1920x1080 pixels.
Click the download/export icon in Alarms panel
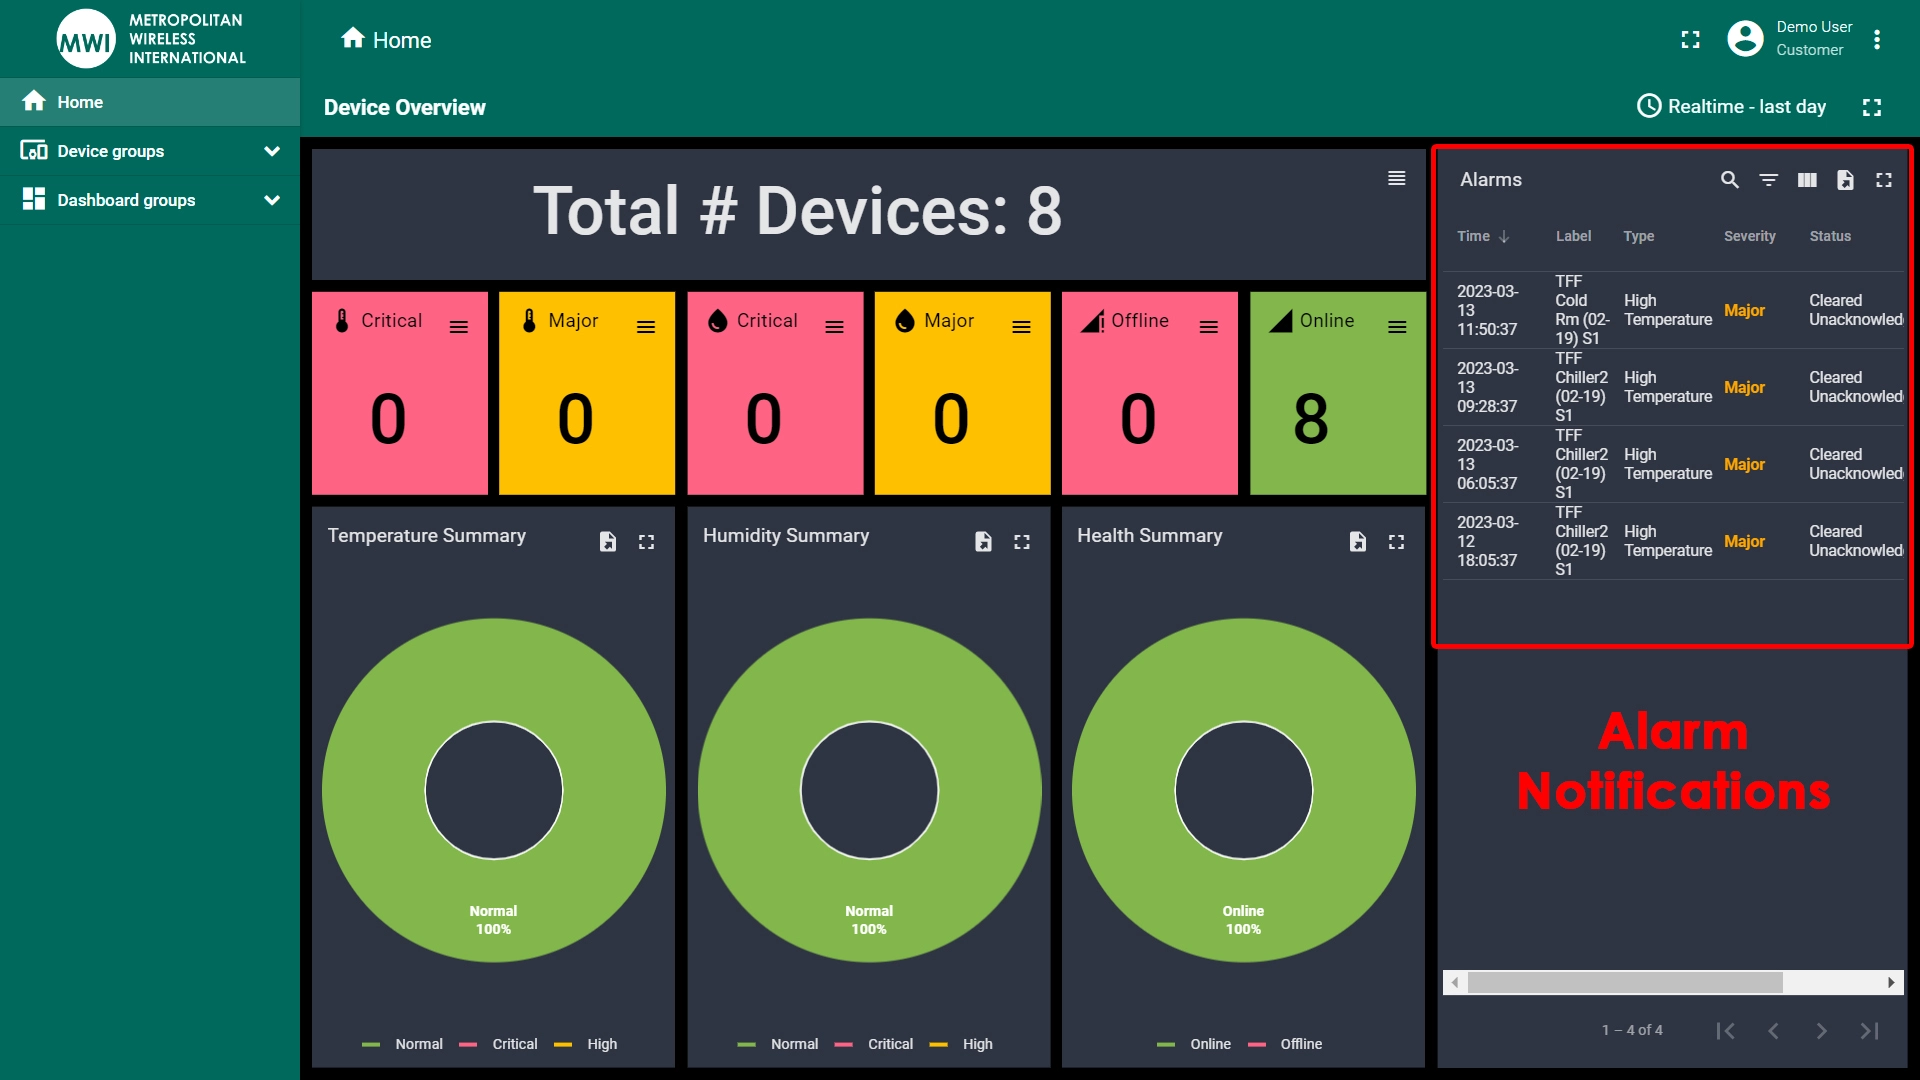[1845, 179]
